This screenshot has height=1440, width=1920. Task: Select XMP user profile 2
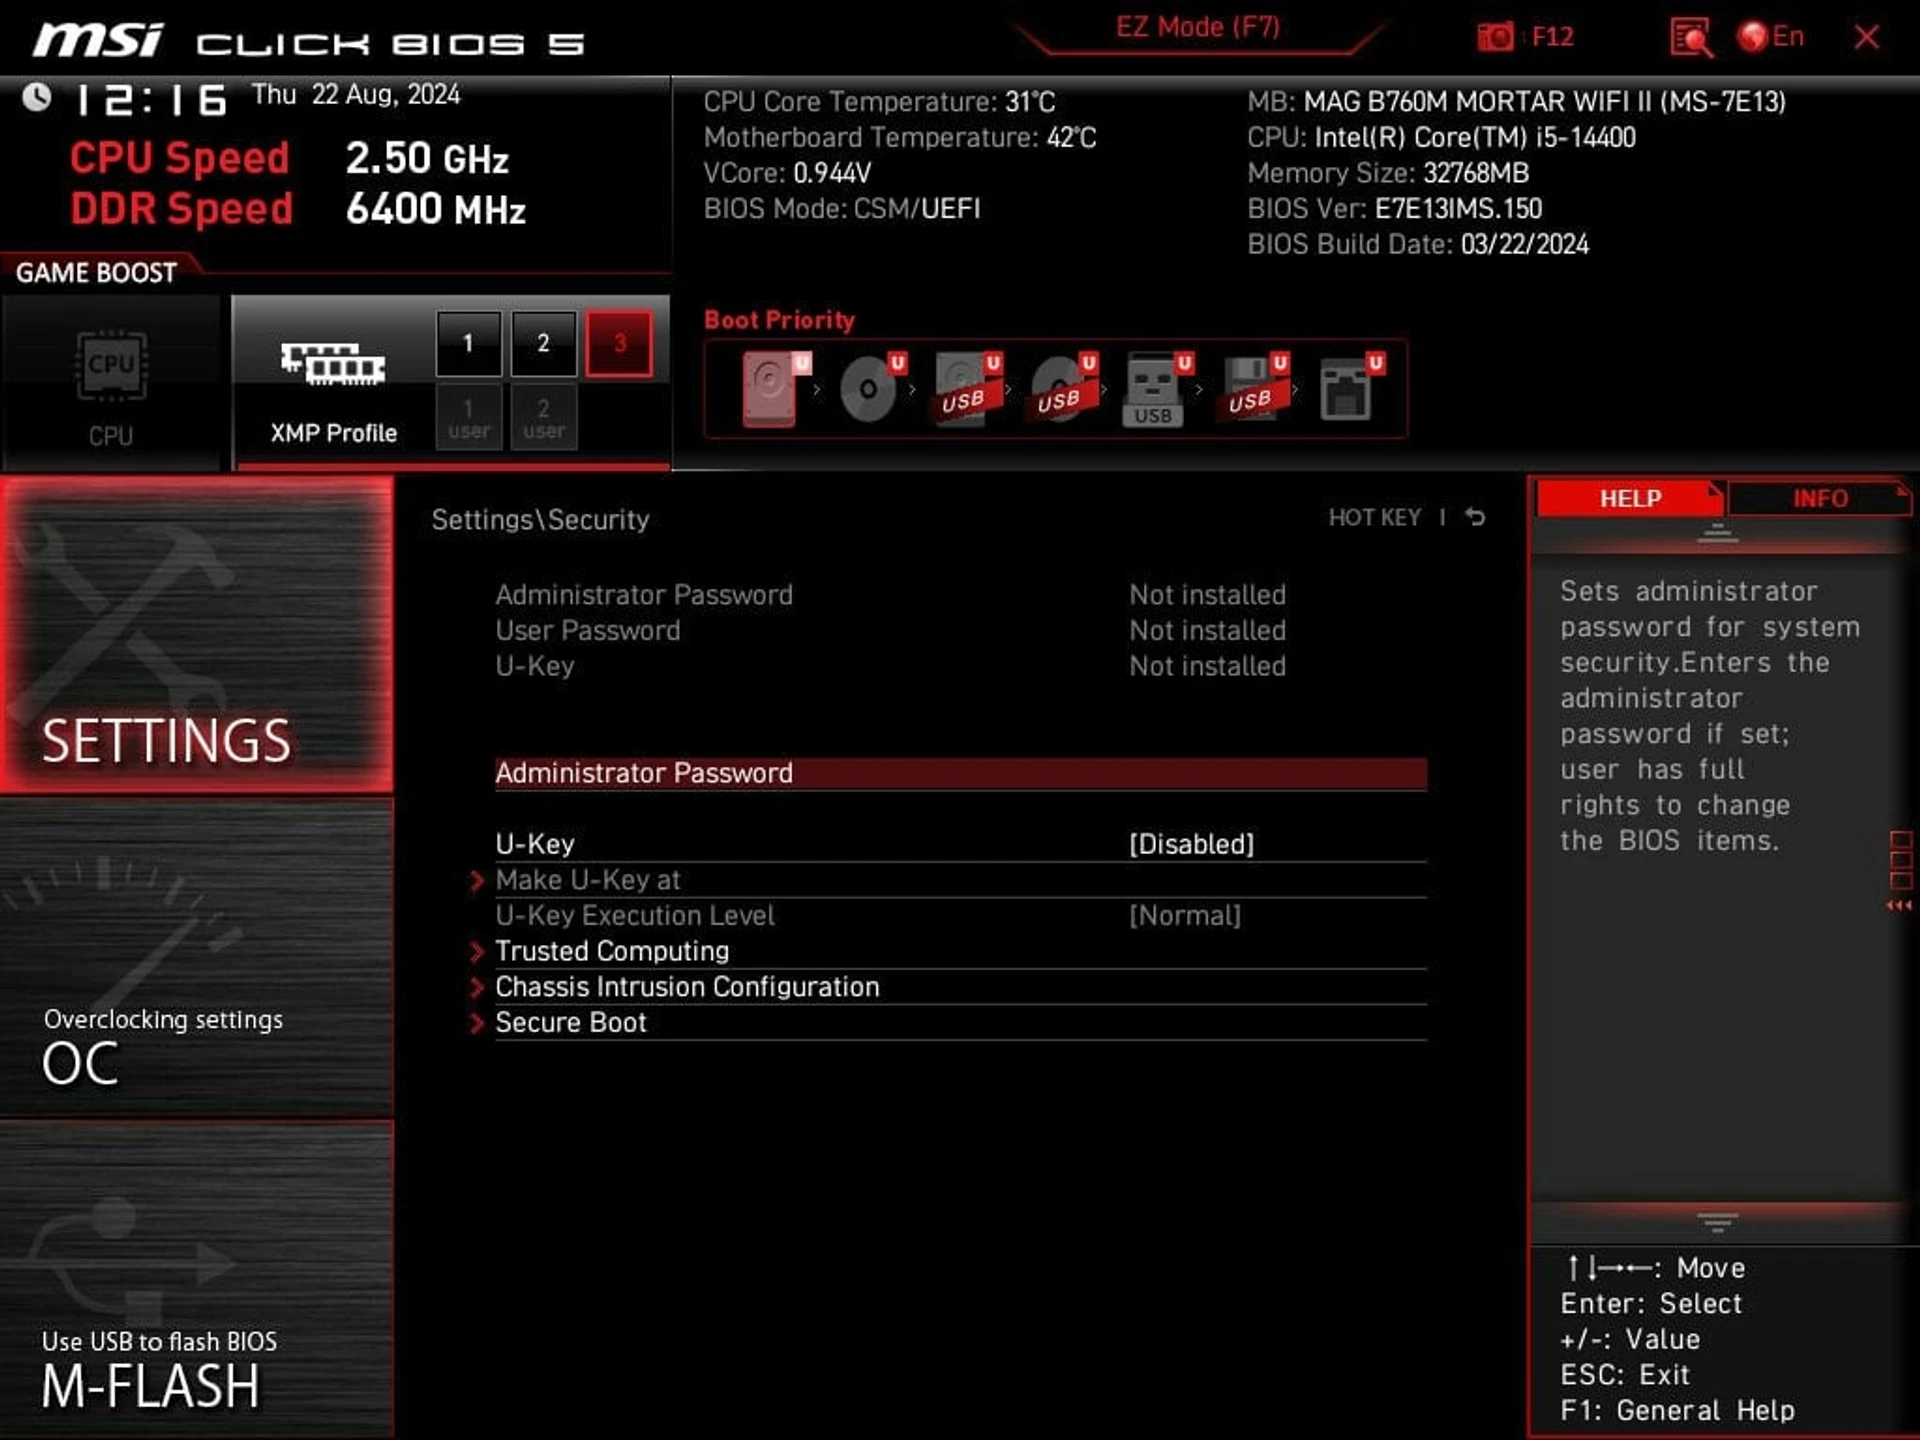coord(543,418)
